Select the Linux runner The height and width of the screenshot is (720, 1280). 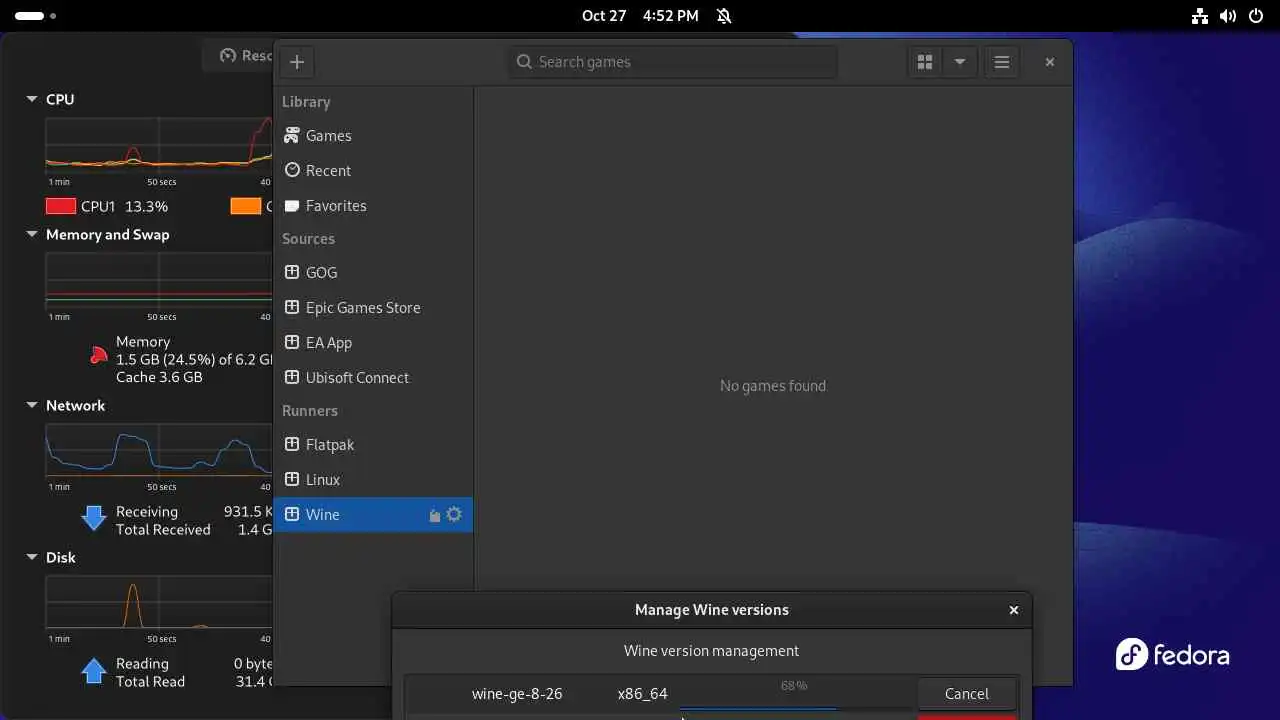point(373,480)
